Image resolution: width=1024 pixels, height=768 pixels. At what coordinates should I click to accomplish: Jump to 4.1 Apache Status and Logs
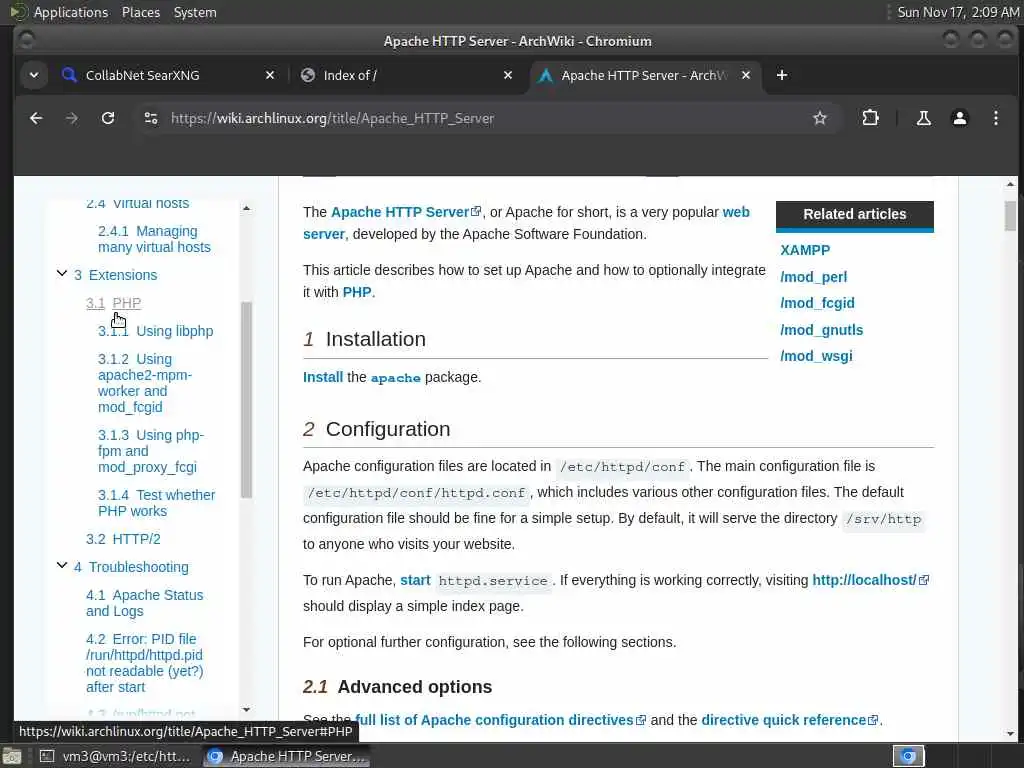144,603
